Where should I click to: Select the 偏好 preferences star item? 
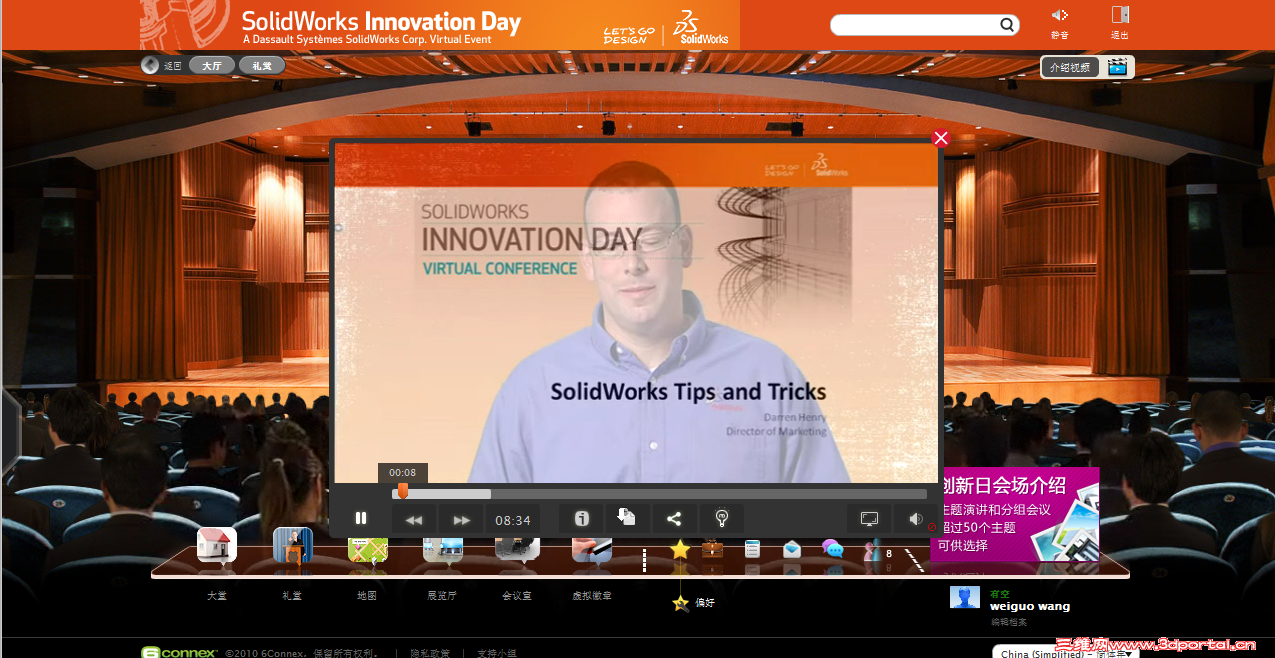[693, 603]
